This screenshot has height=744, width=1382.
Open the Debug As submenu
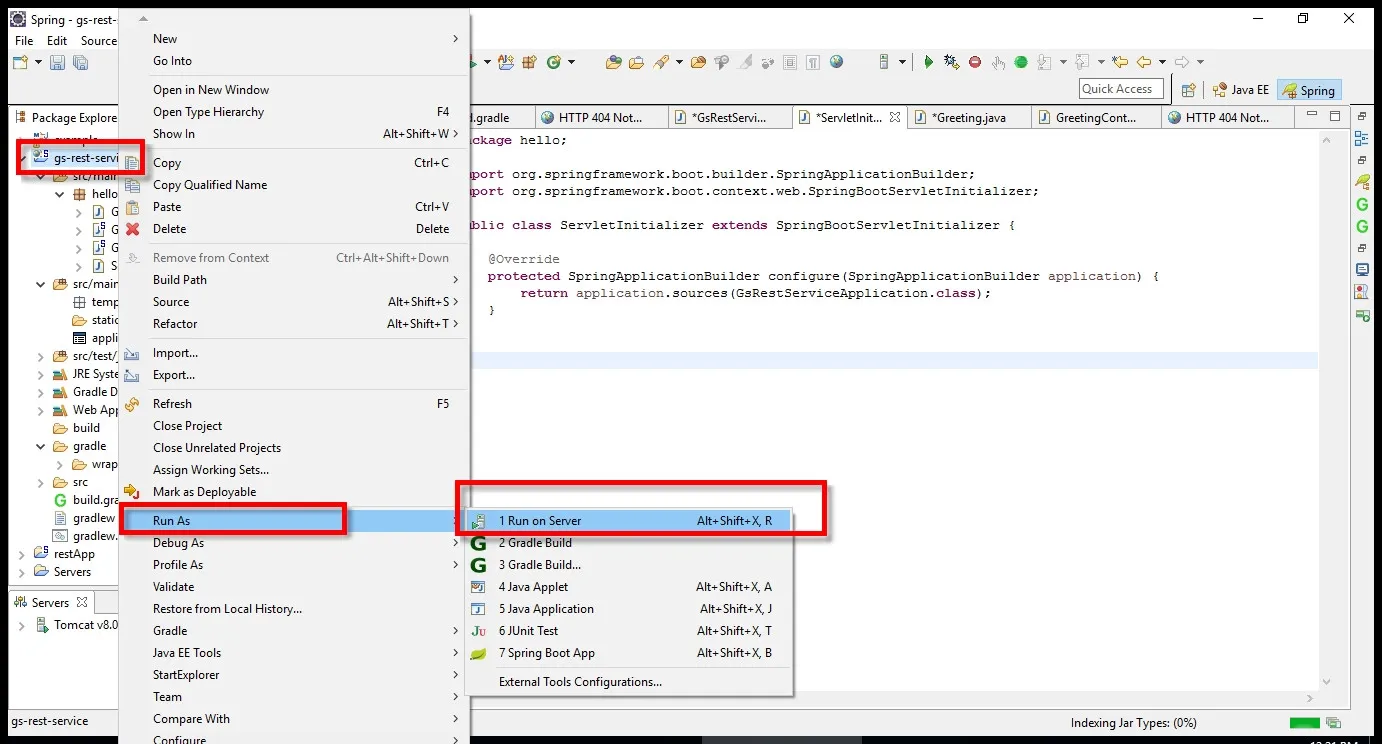(x=294, y=543)
